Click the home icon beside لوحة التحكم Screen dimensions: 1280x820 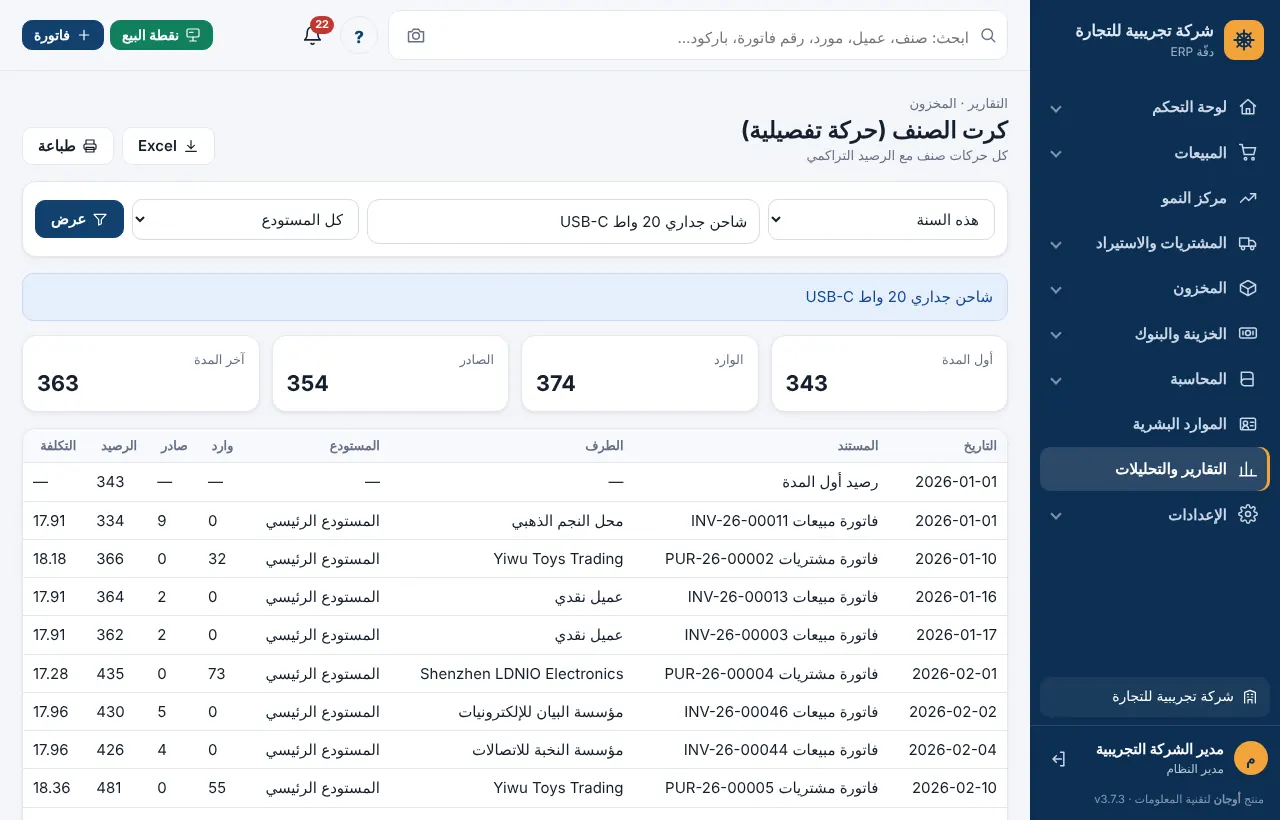click(1247, 107)
